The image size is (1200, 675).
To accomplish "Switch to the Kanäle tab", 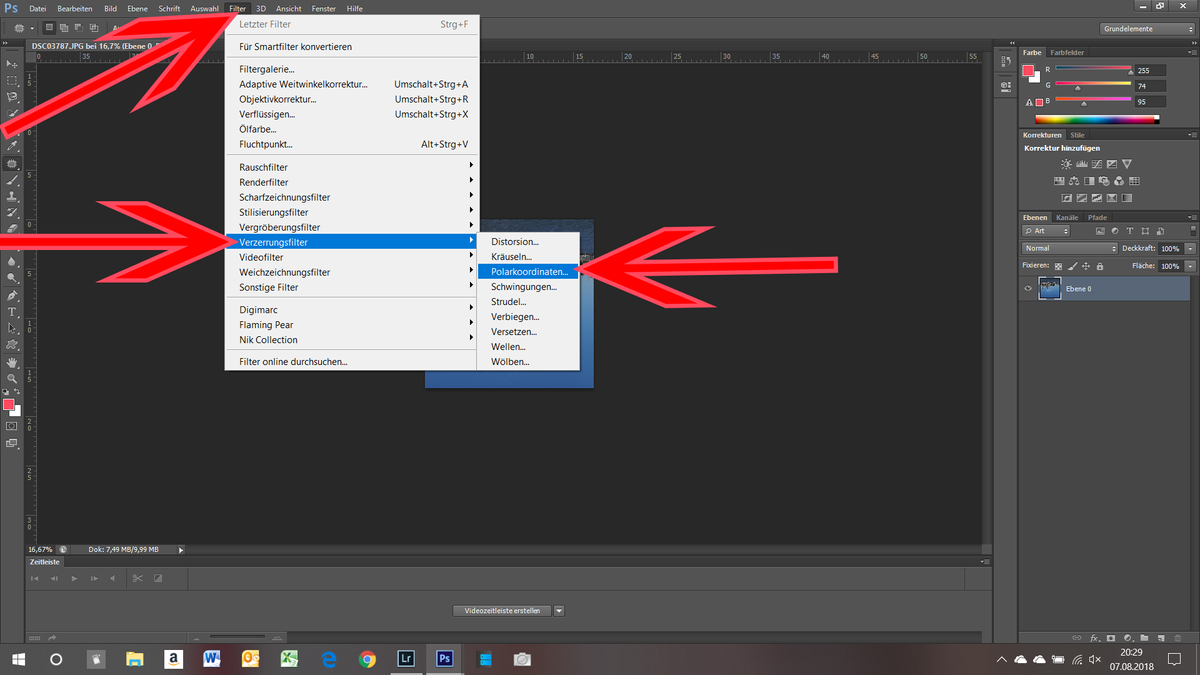I will click(x=1066, y=217).
